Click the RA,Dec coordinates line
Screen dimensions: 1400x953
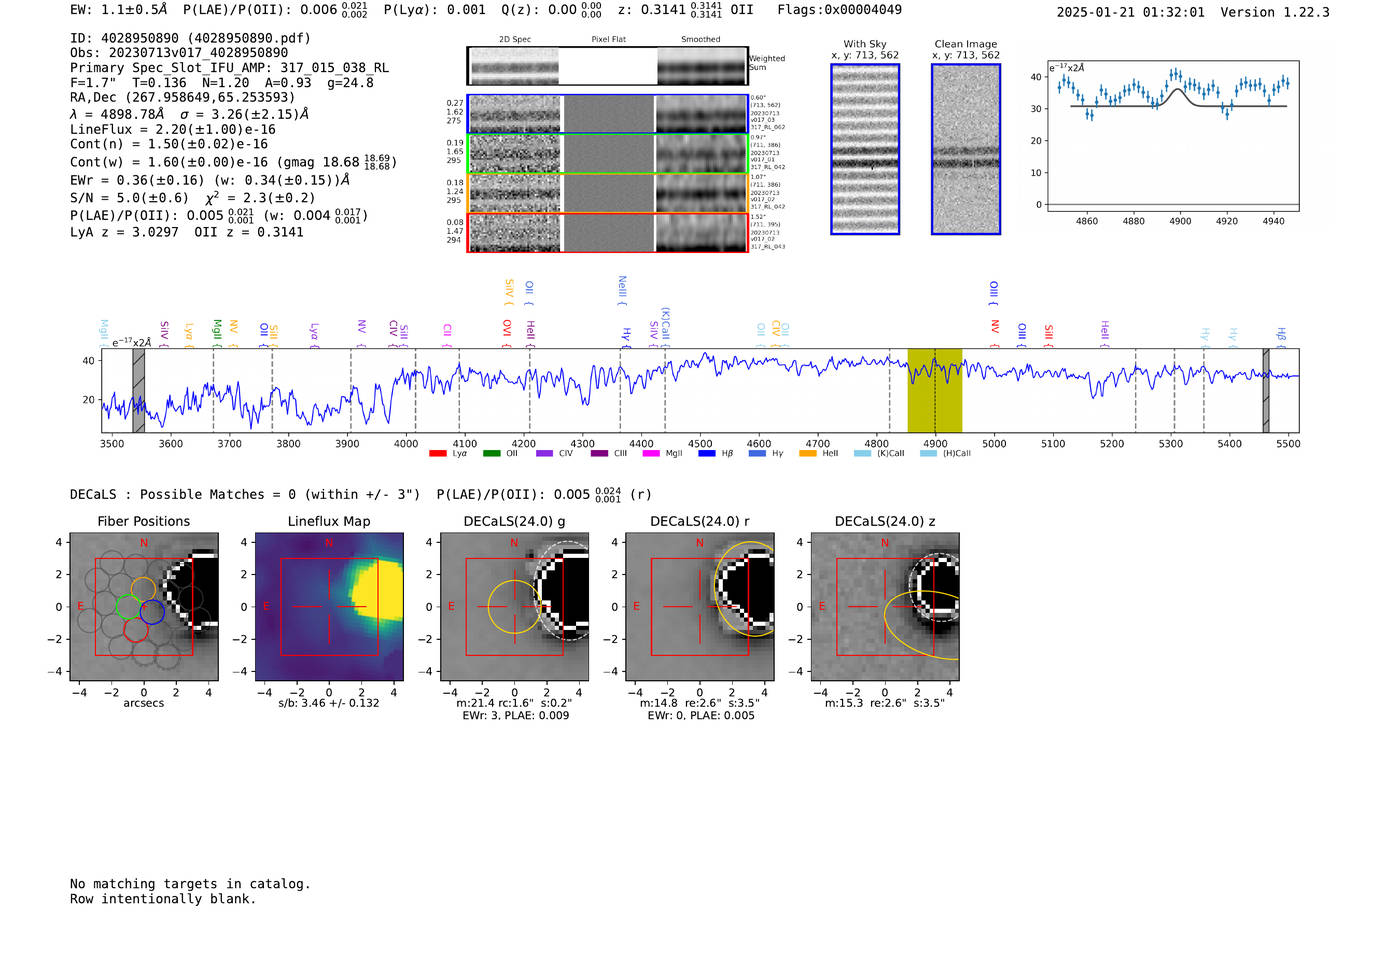(x=183, y=98)
